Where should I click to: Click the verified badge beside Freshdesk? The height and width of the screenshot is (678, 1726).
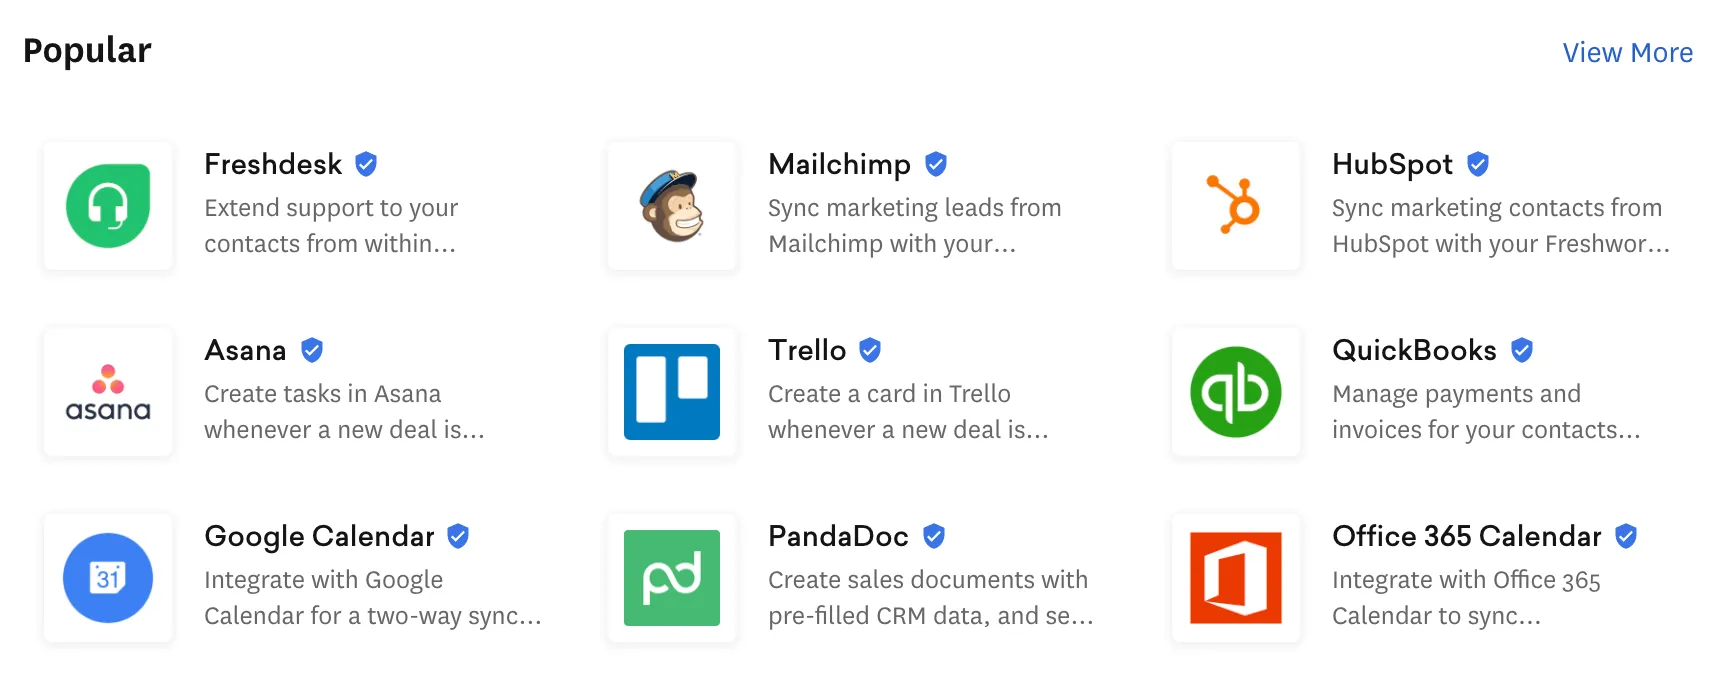pyautogui.click(x=366, y=164)
